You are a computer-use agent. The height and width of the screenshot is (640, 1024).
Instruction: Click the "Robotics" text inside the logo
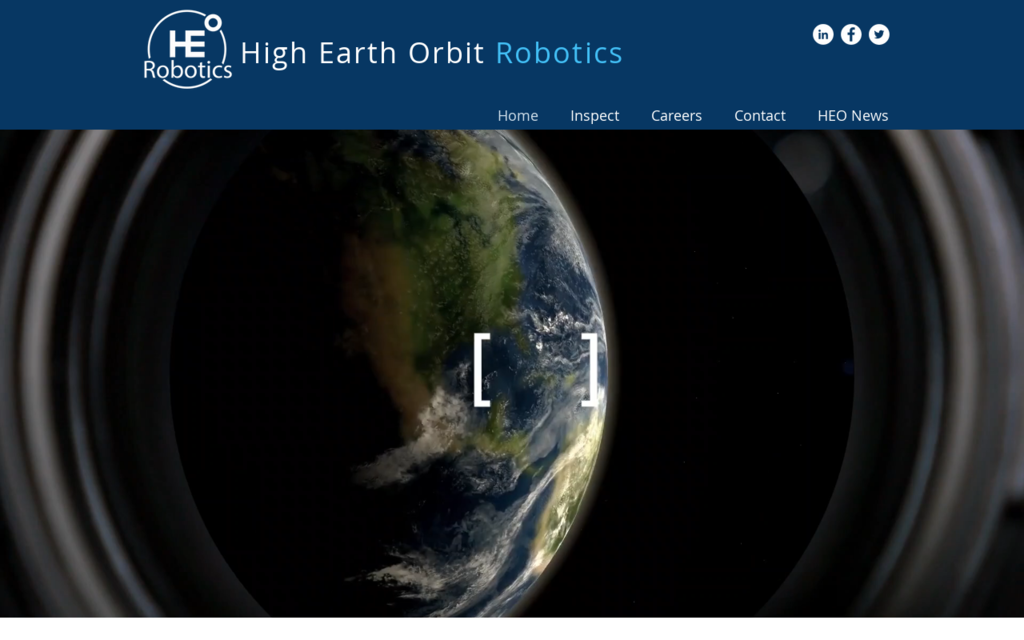pos(187,71)
